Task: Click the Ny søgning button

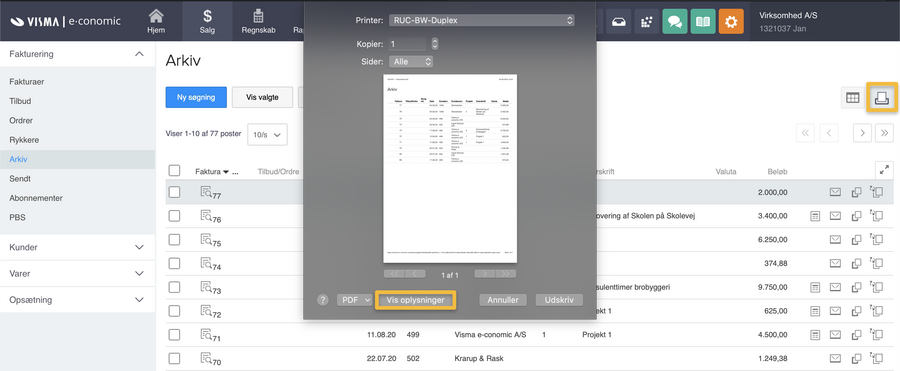Action: pos(196,97)
